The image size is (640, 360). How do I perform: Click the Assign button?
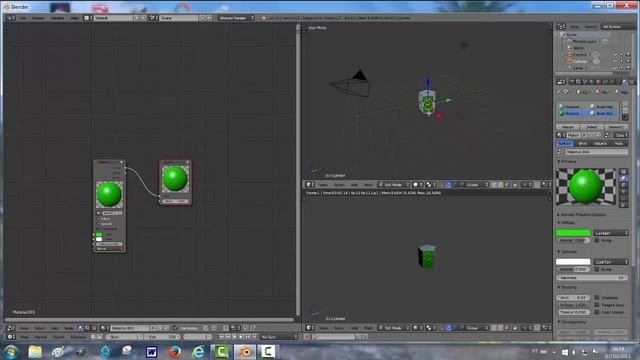click(567, 127)
